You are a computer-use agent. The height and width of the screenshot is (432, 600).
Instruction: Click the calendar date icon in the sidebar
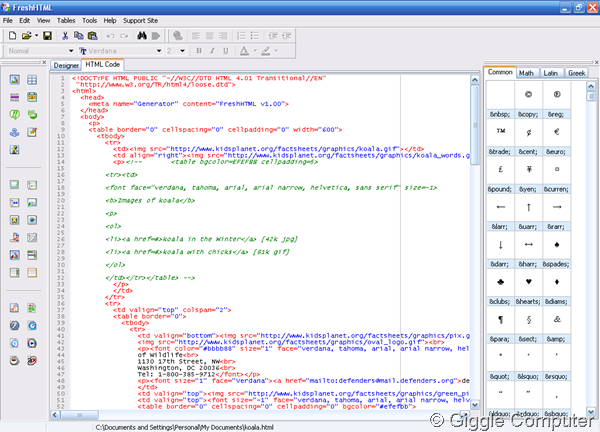point(32,97)
